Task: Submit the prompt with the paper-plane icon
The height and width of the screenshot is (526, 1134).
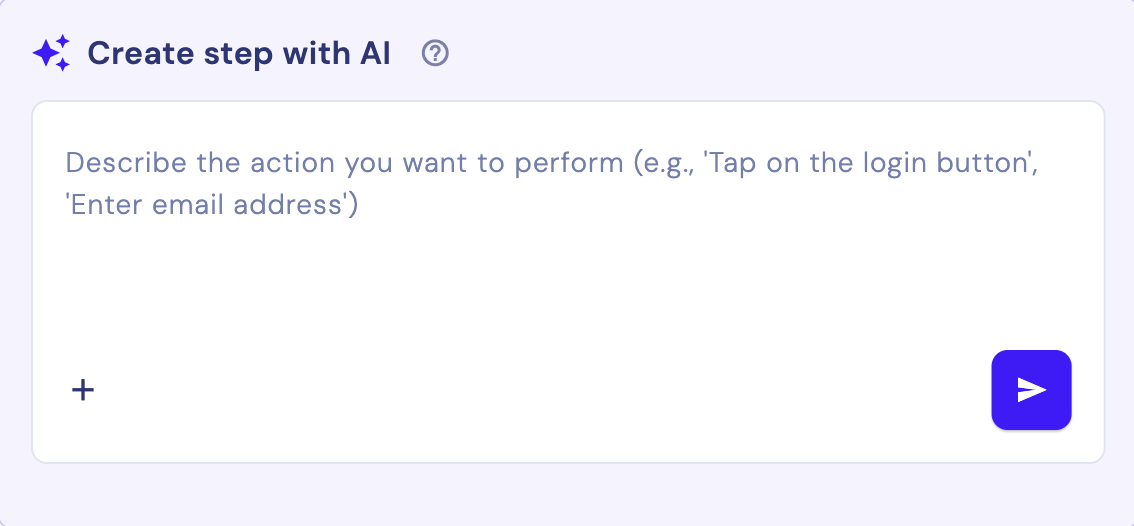Action: [x=1031, y=390]
